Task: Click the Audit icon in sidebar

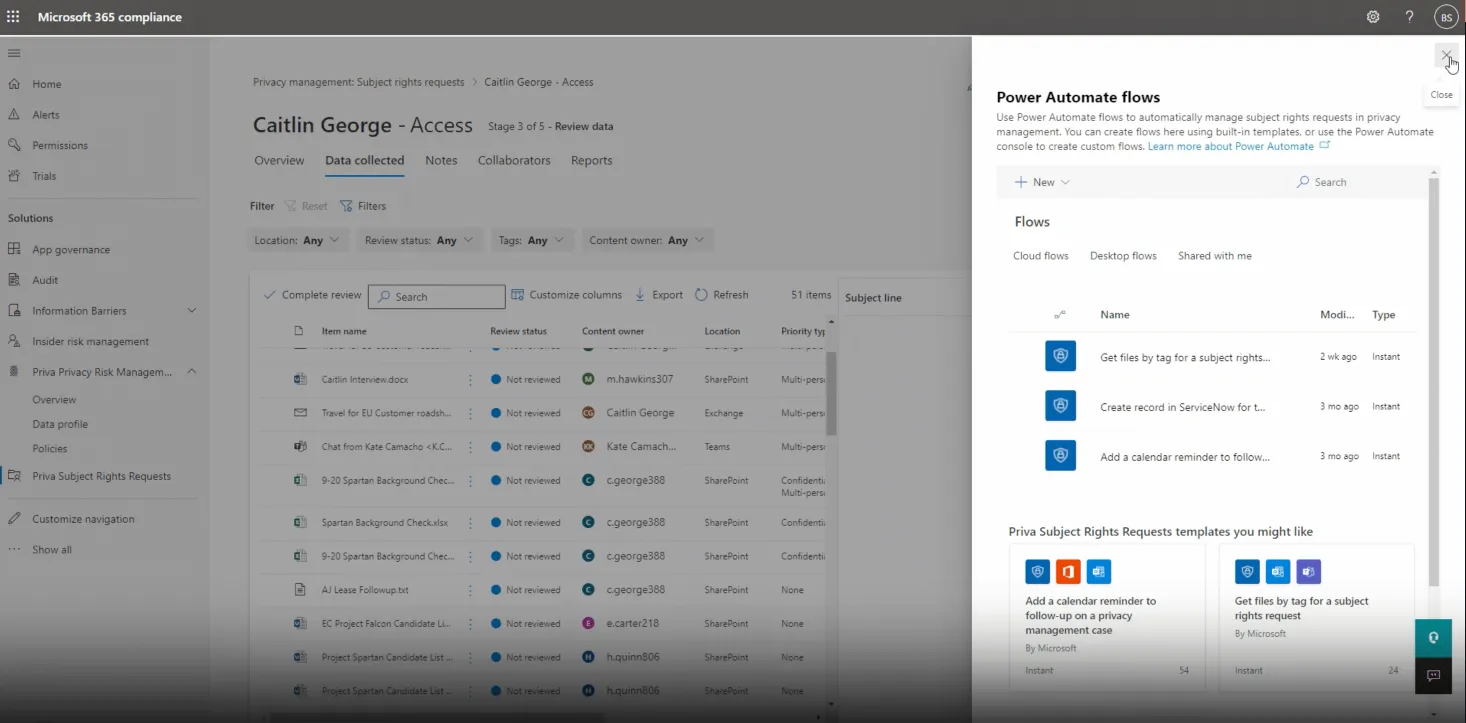Action: 14,280
